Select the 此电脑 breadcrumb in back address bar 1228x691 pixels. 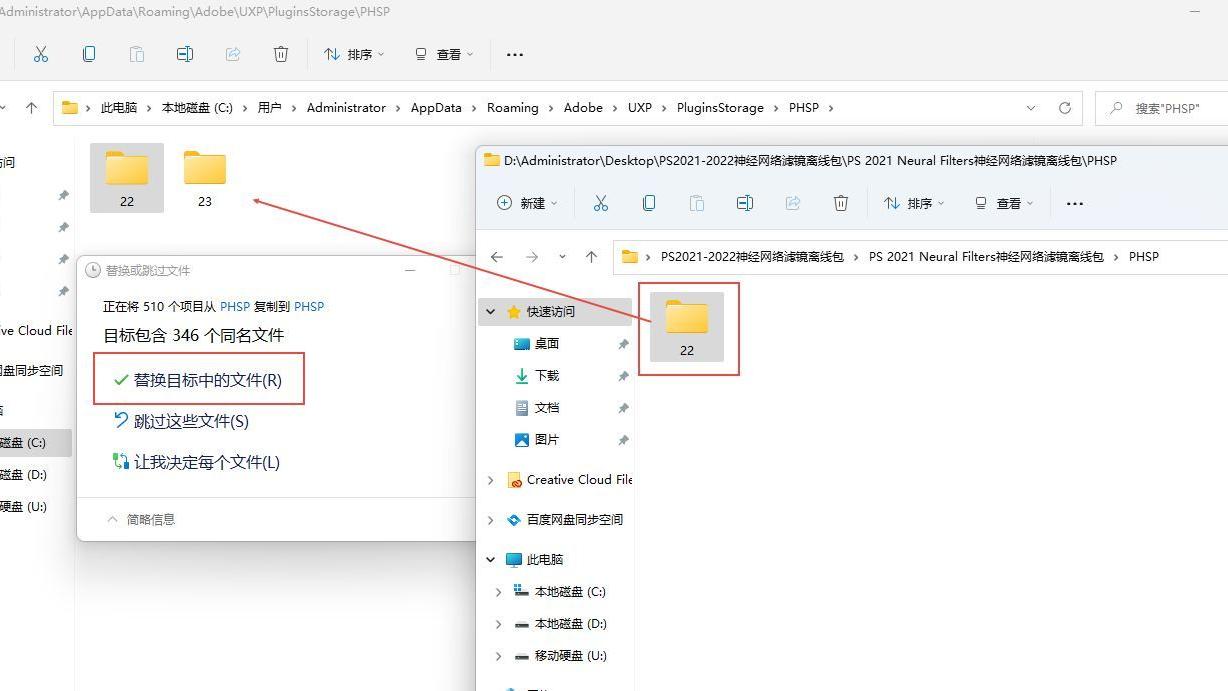click(119, 108)
